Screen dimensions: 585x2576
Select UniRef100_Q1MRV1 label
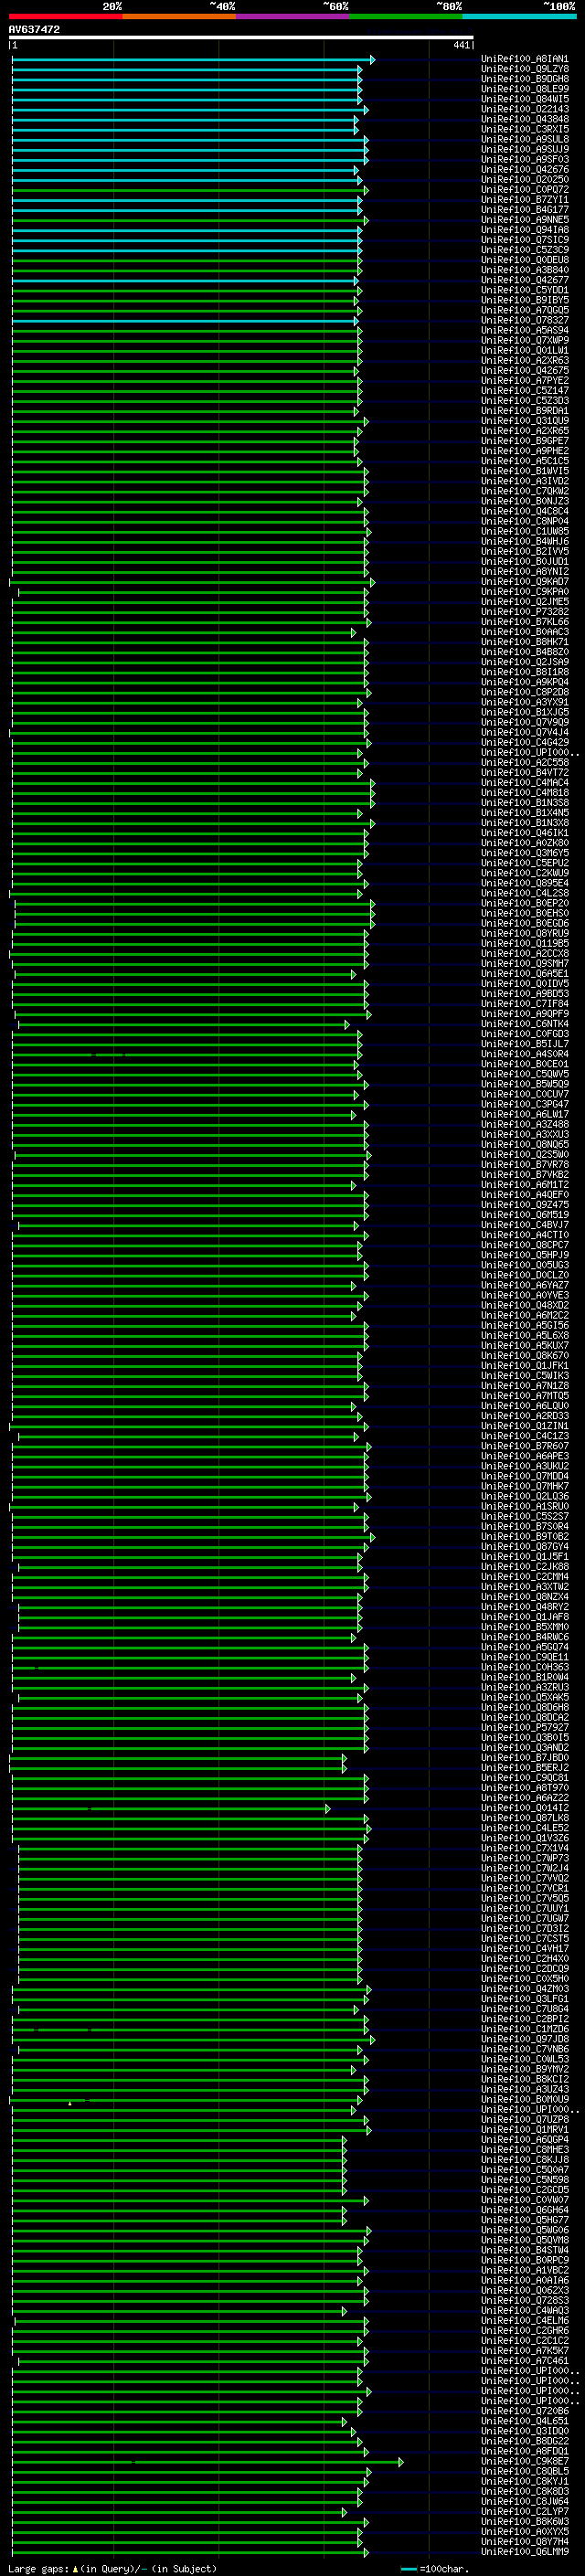click(525, 2129)
